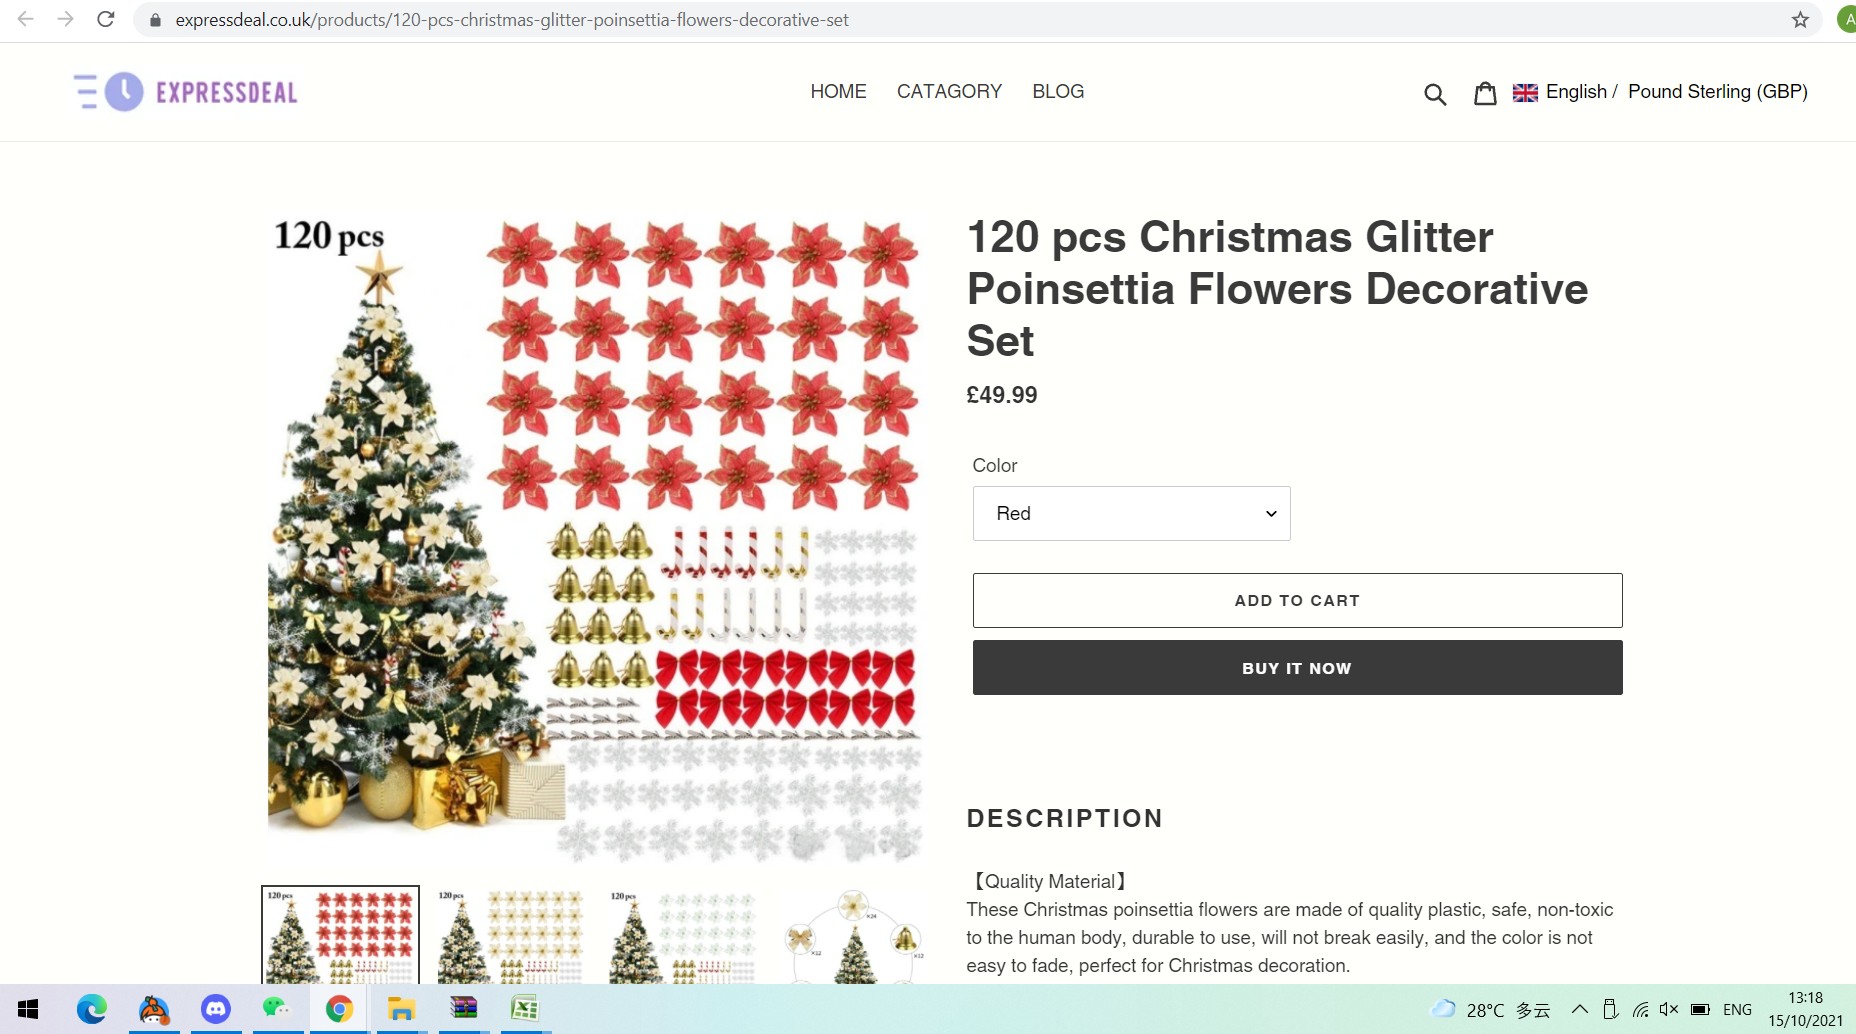The height and width of the screenshot is (1034, 1856).
Task: Navigate to the HOME menu item
Action: (838, 92)
